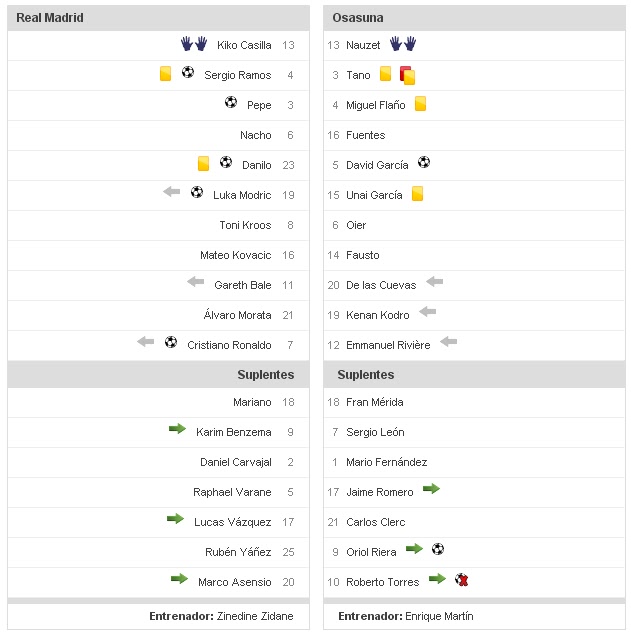Viewport: 631px width, 637px height.
Task: Click green arrow next to Jaime Romero
Action: pos(431,489)
